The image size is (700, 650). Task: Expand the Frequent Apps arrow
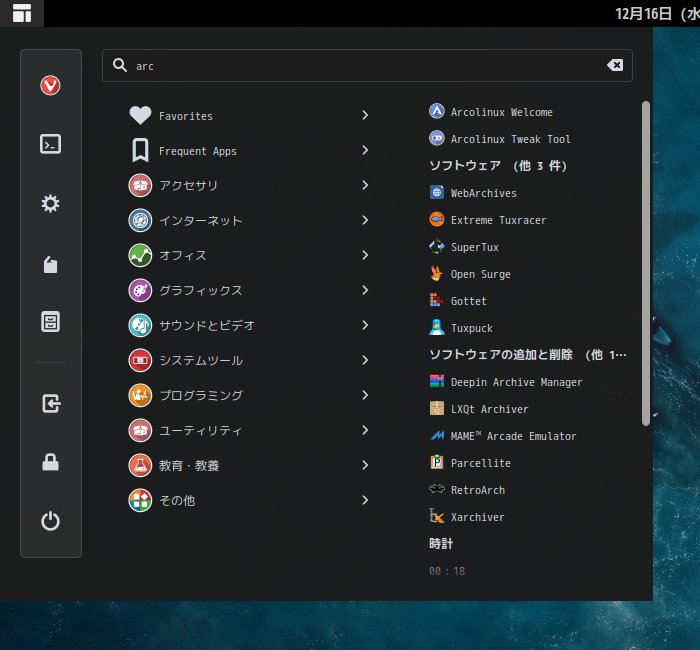click(365, 150)
